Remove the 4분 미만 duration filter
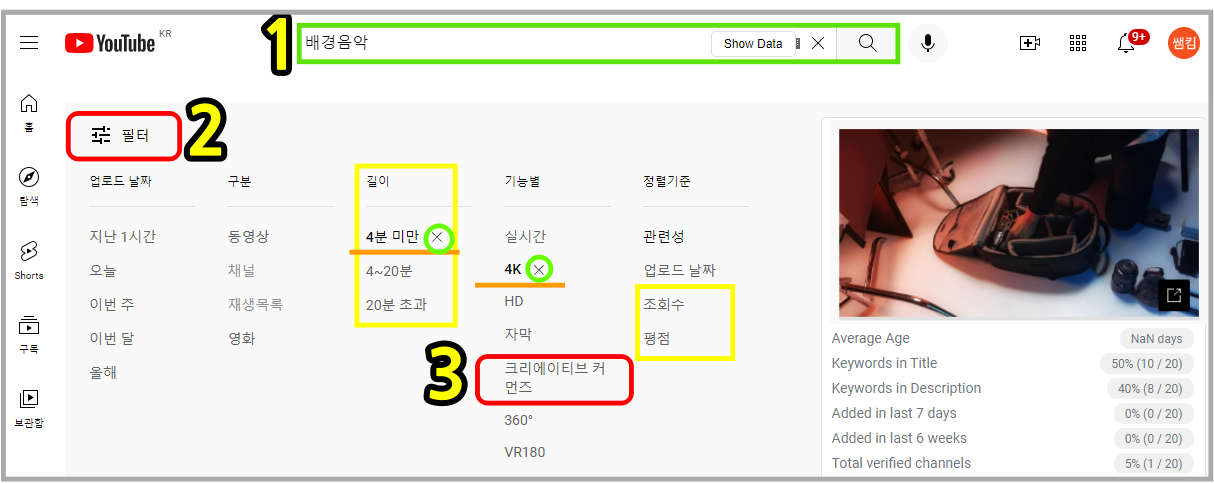This screenshot has height=483, width=1214. point(437,238)
